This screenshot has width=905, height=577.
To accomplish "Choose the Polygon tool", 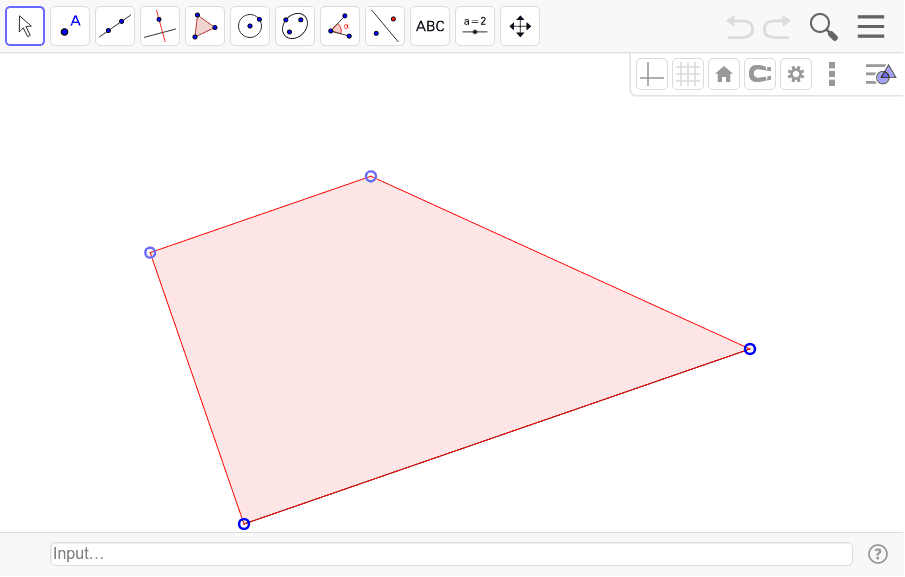I will (205, 26).
